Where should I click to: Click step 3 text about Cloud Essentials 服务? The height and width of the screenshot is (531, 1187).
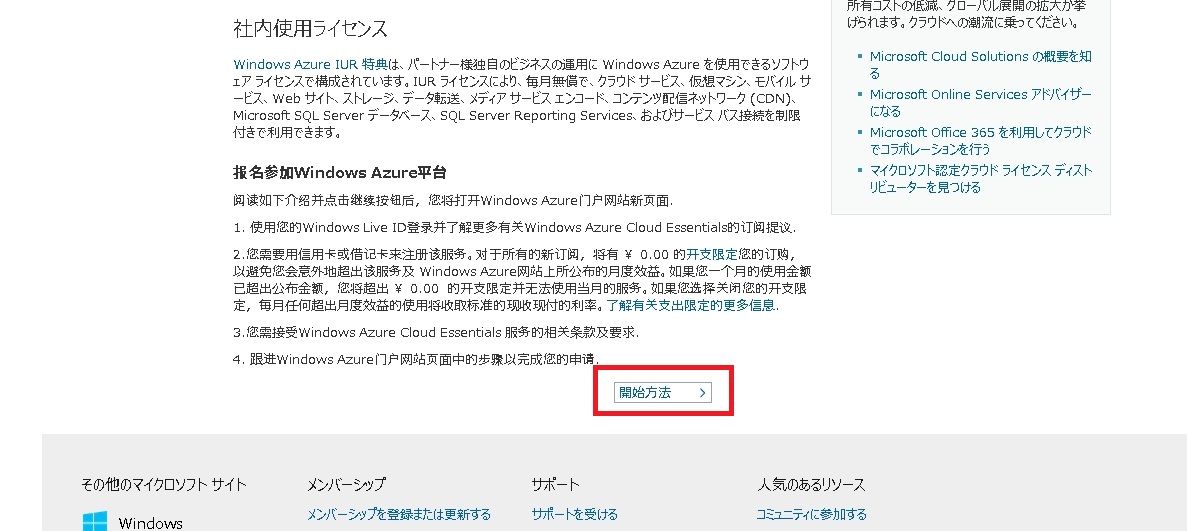[438, 332]
